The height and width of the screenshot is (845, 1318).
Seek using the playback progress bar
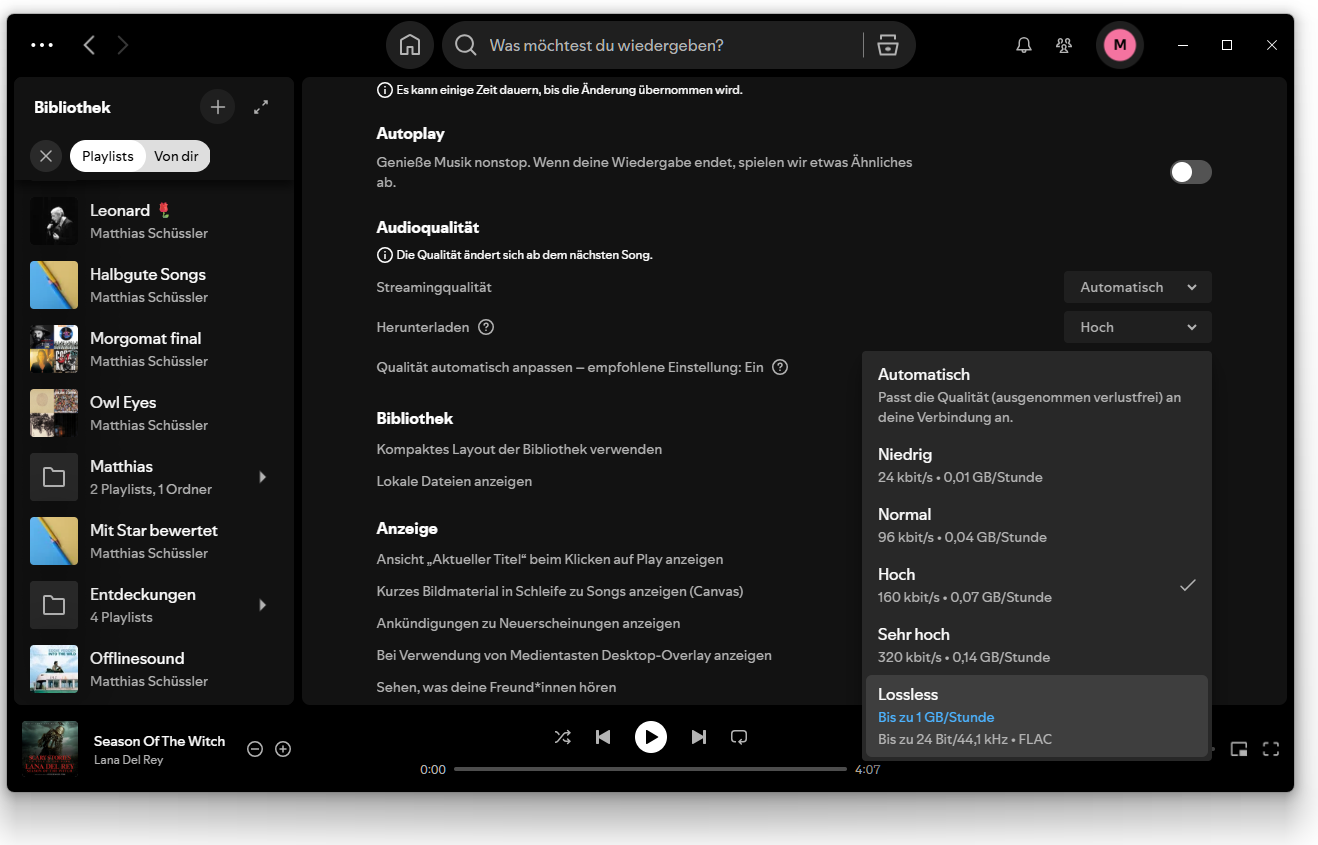pyautogui.click(x=650, y=769)
